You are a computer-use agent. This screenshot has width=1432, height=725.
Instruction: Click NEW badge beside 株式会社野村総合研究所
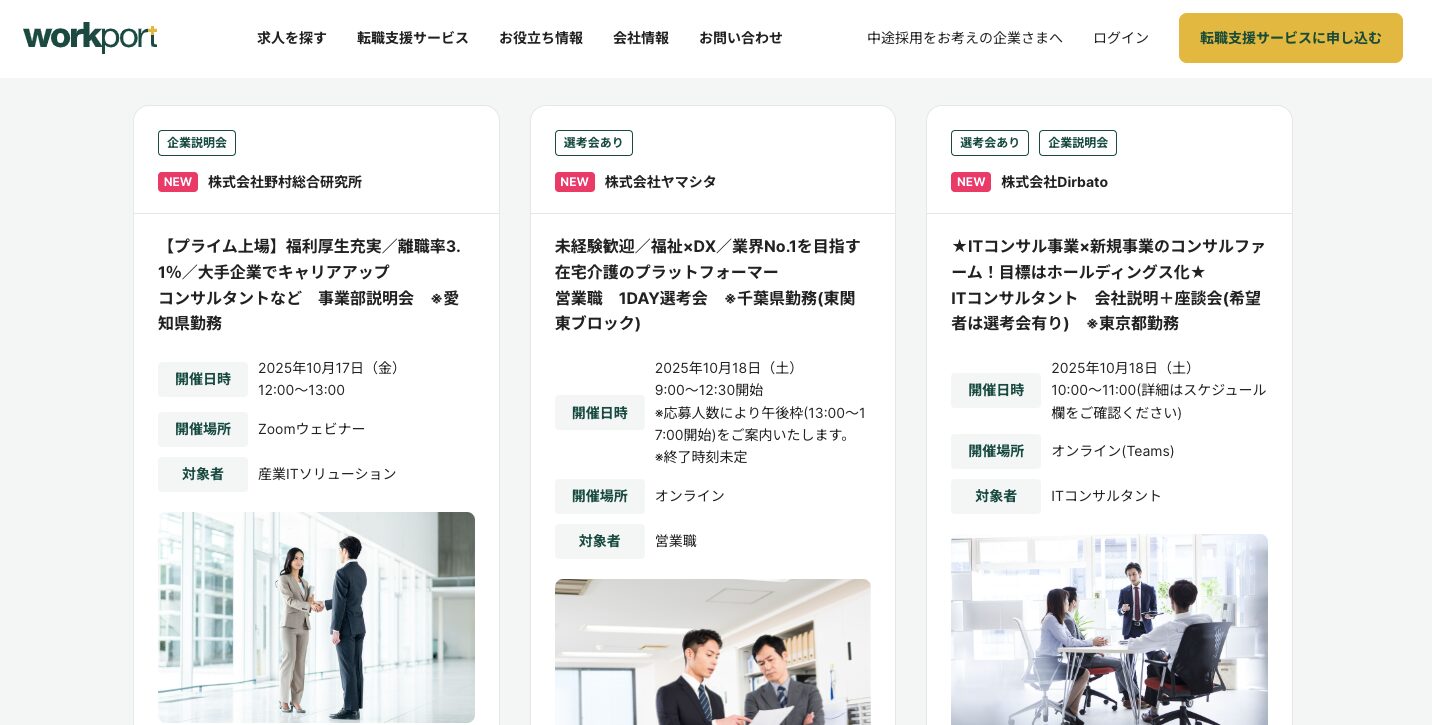[x=178, y=182]
